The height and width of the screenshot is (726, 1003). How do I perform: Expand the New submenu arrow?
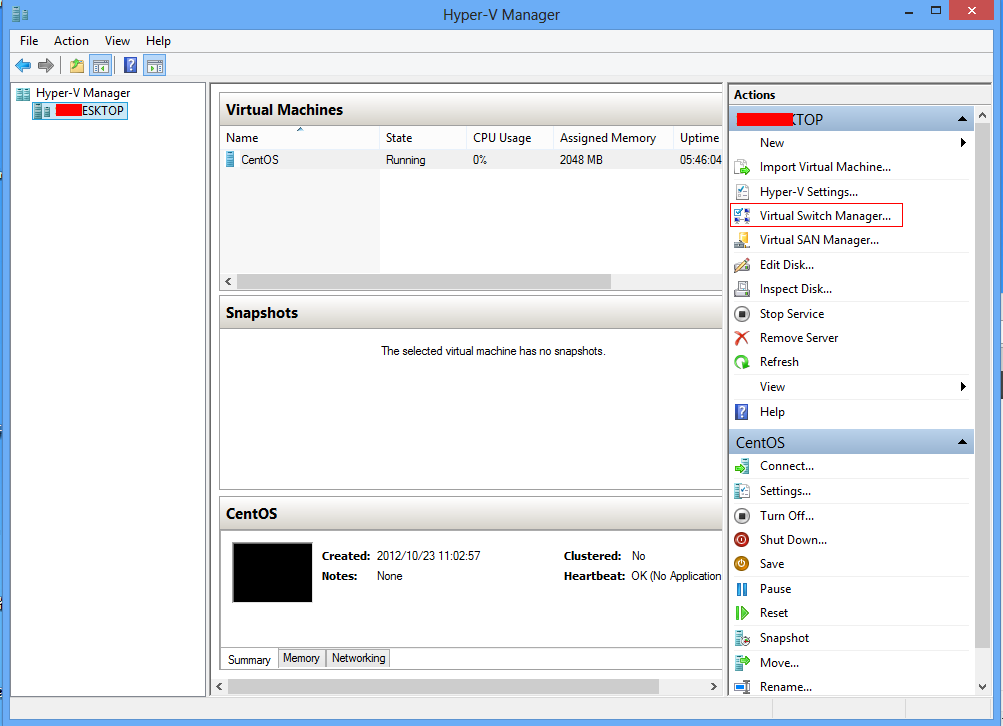point(963,143)
